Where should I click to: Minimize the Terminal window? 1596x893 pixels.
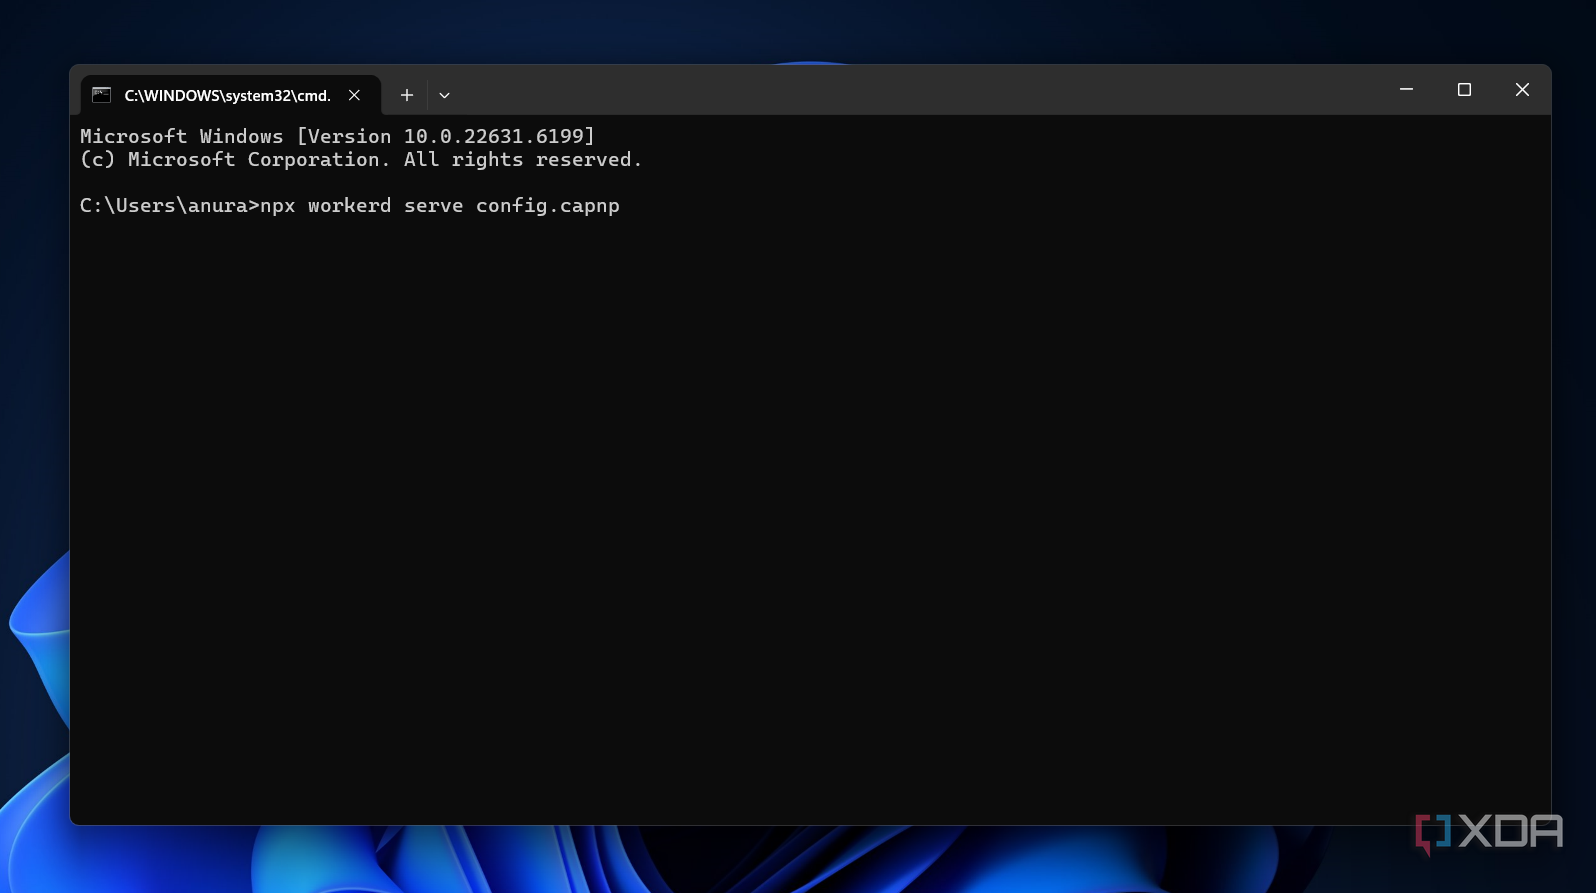(1406, 90)
